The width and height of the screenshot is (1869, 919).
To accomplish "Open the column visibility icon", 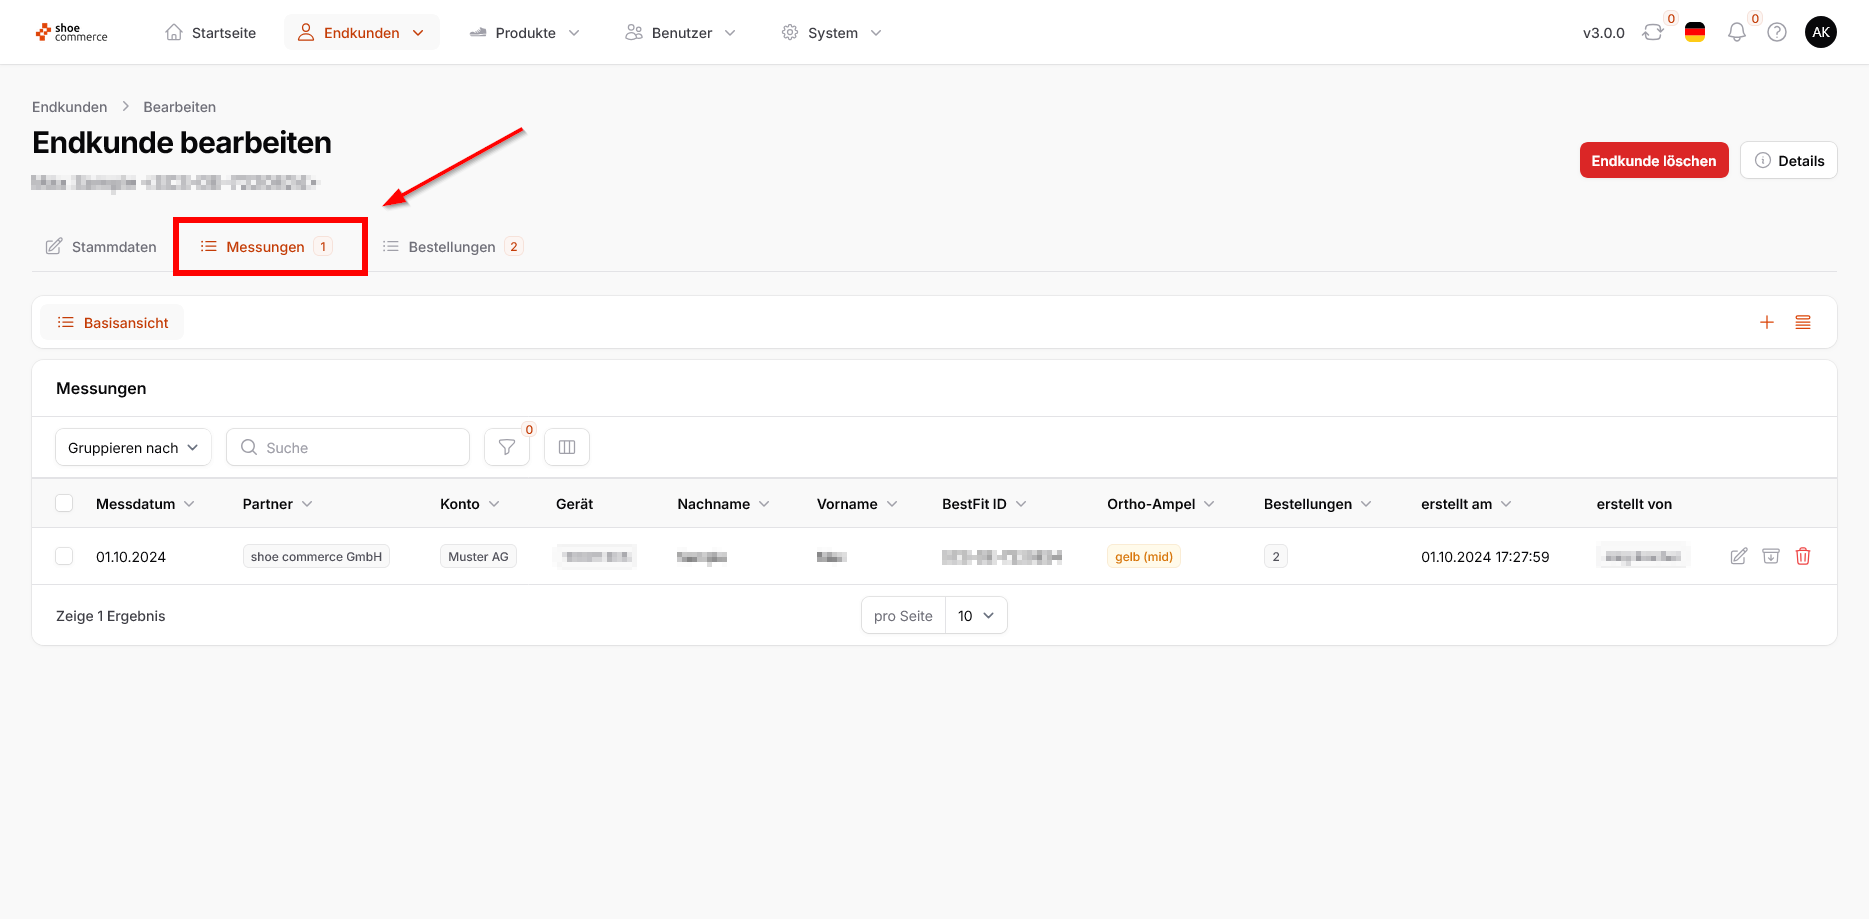I will click(567, 447).
